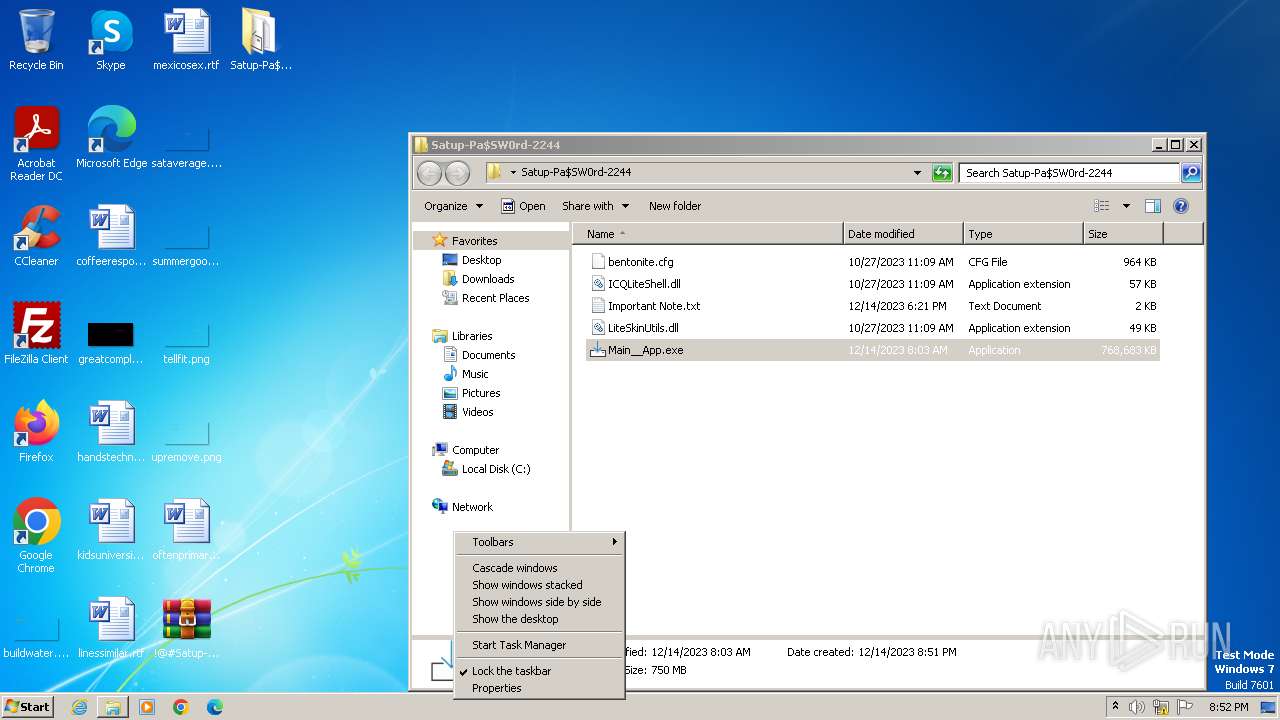Select LiteSkinUtils.dll file
This screenshot has height=720, width=1280.
873,328
